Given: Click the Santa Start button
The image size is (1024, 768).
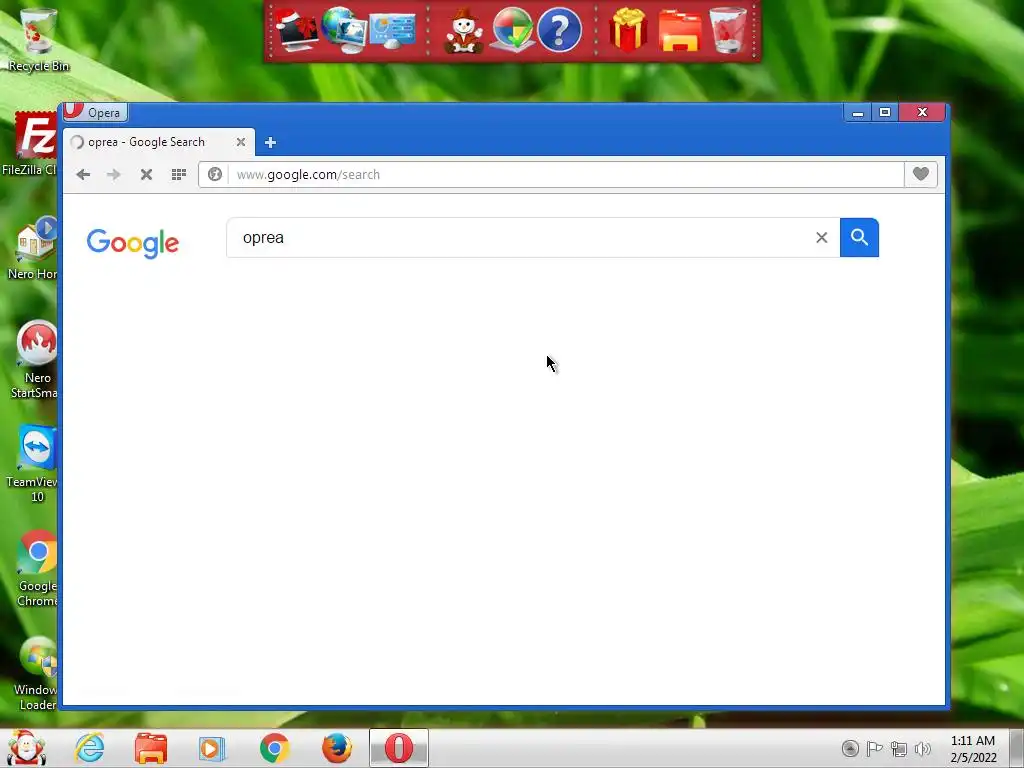Looking at the screenshot, I should click(x=27, y=748).
